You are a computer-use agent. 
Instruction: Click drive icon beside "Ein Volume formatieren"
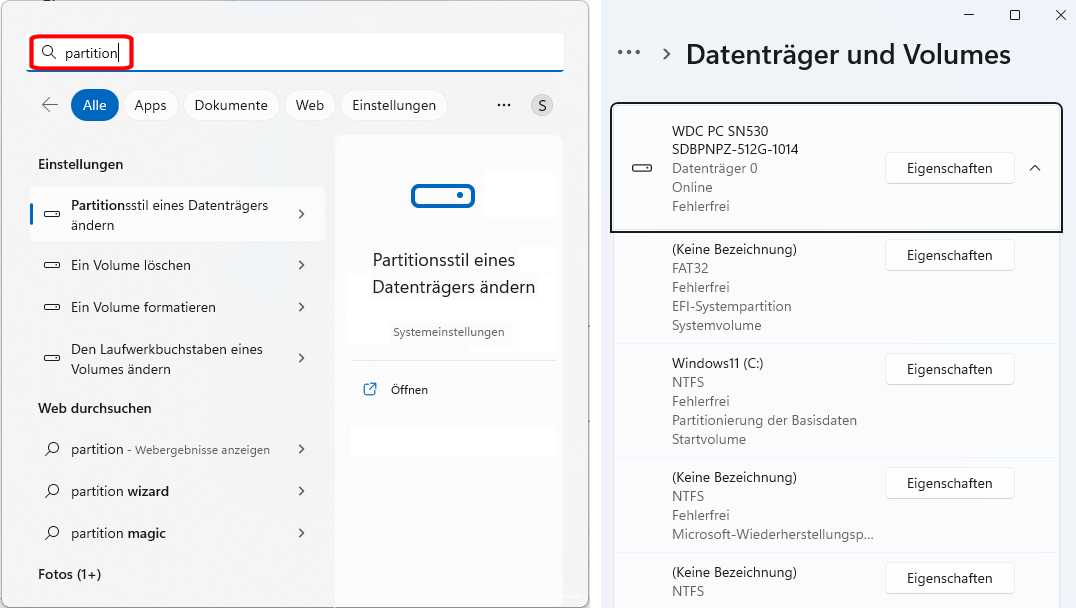point(50,307)
